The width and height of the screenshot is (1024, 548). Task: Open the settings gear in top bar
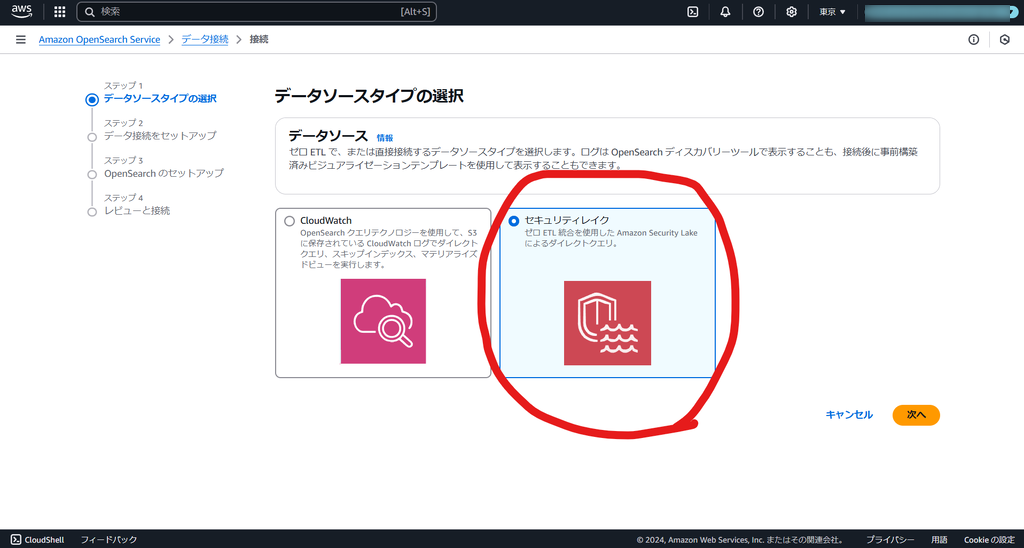[792, 12]
